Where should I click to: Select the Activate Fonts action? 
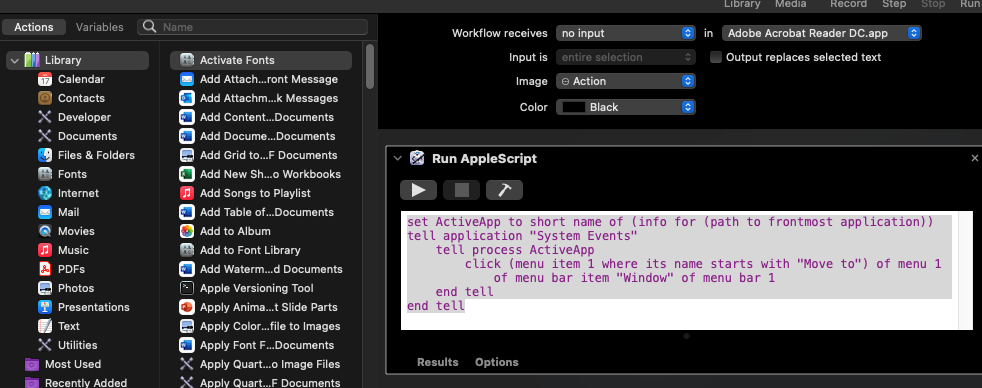click(x=261, y=60)
